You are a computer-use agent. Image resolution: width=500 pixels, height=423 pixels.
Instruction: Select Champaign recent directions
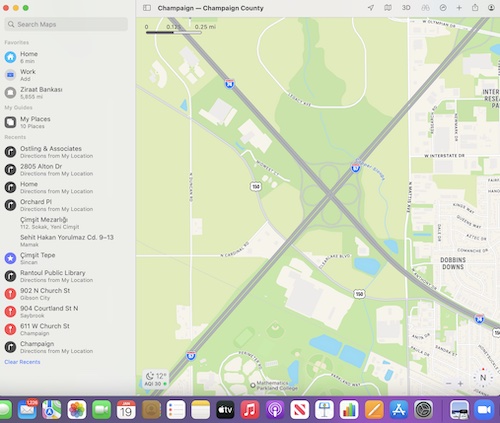pos(67,347)
